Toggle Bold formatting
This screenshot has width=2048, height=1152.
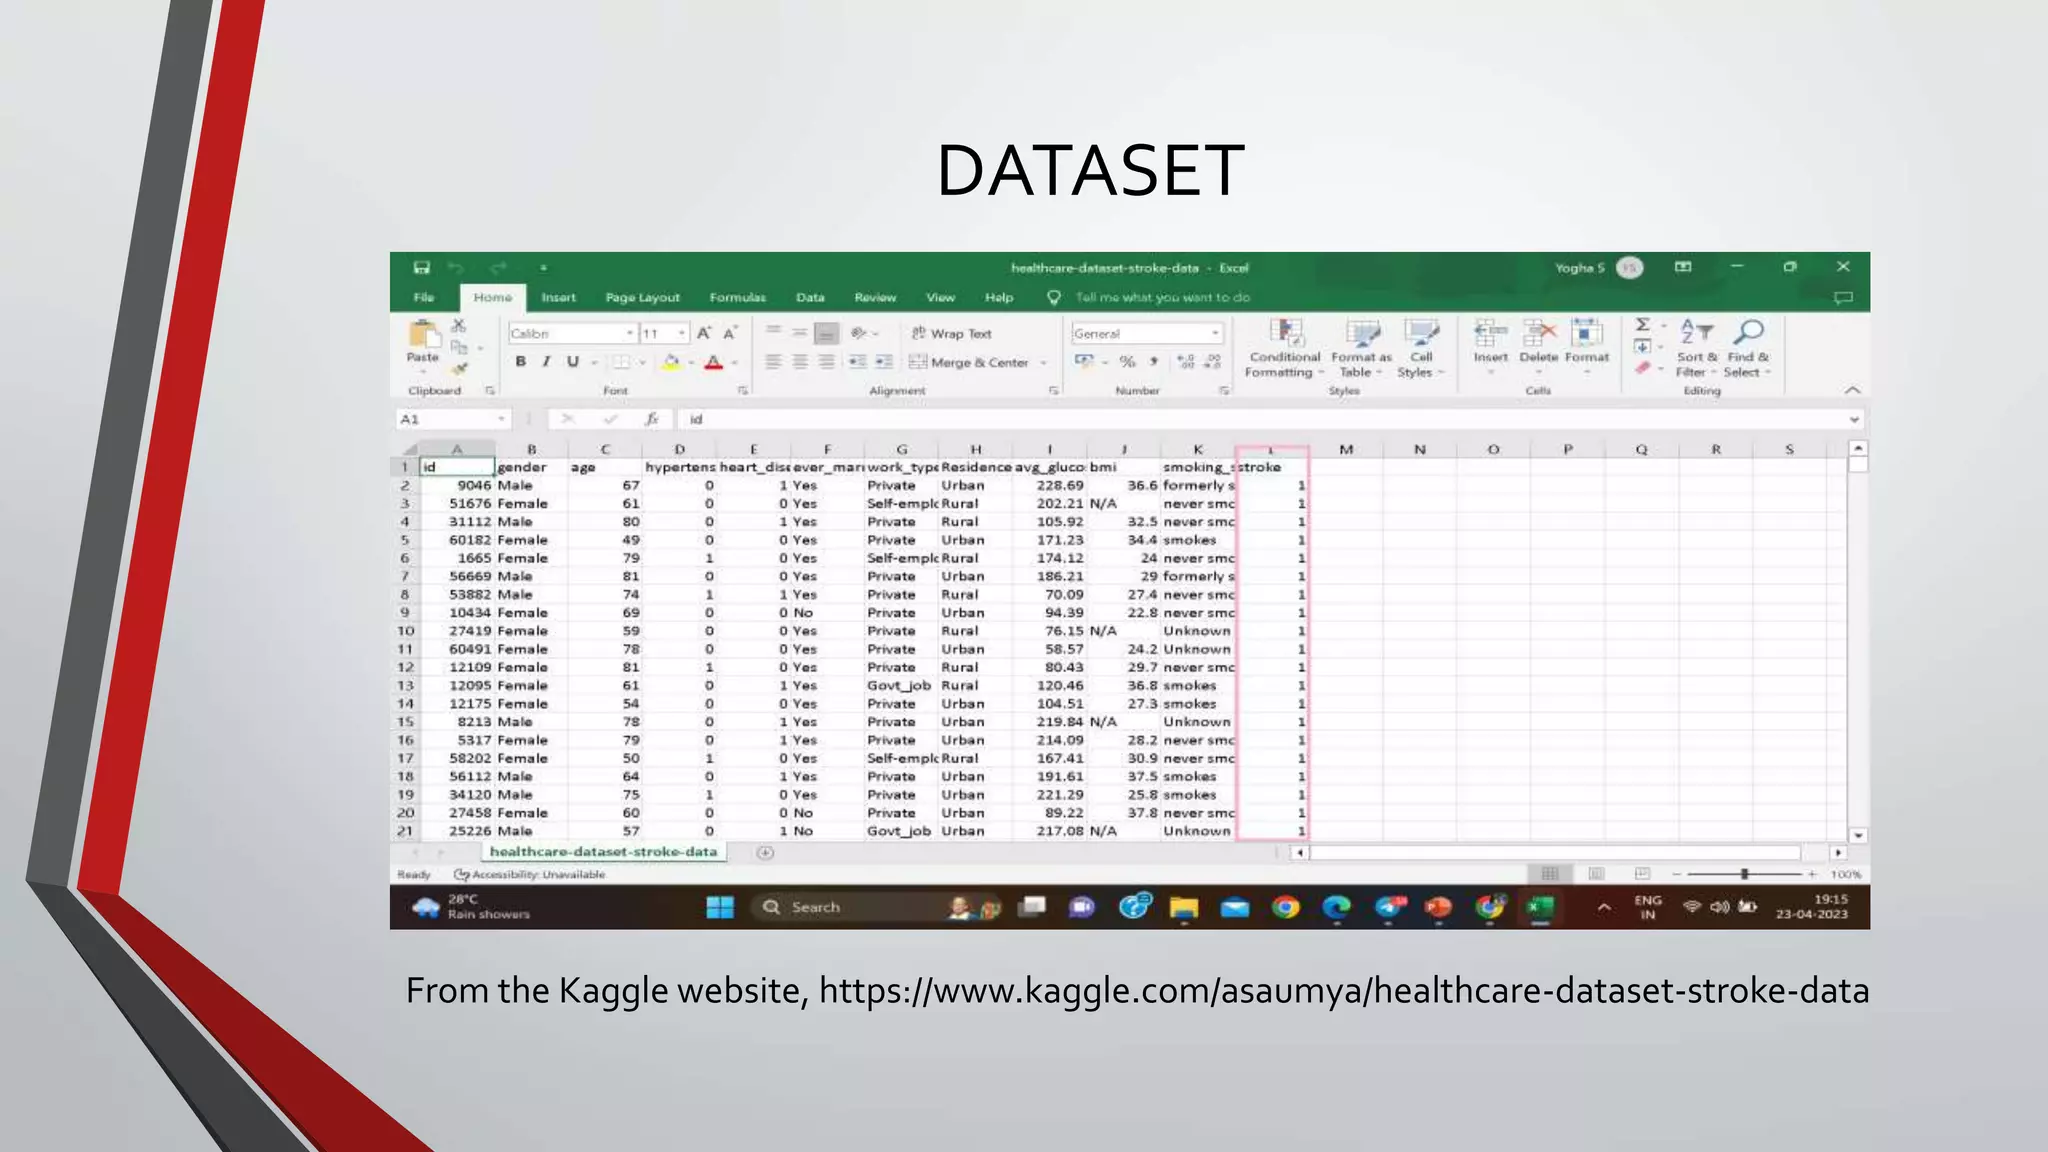[x=520, y=362]
